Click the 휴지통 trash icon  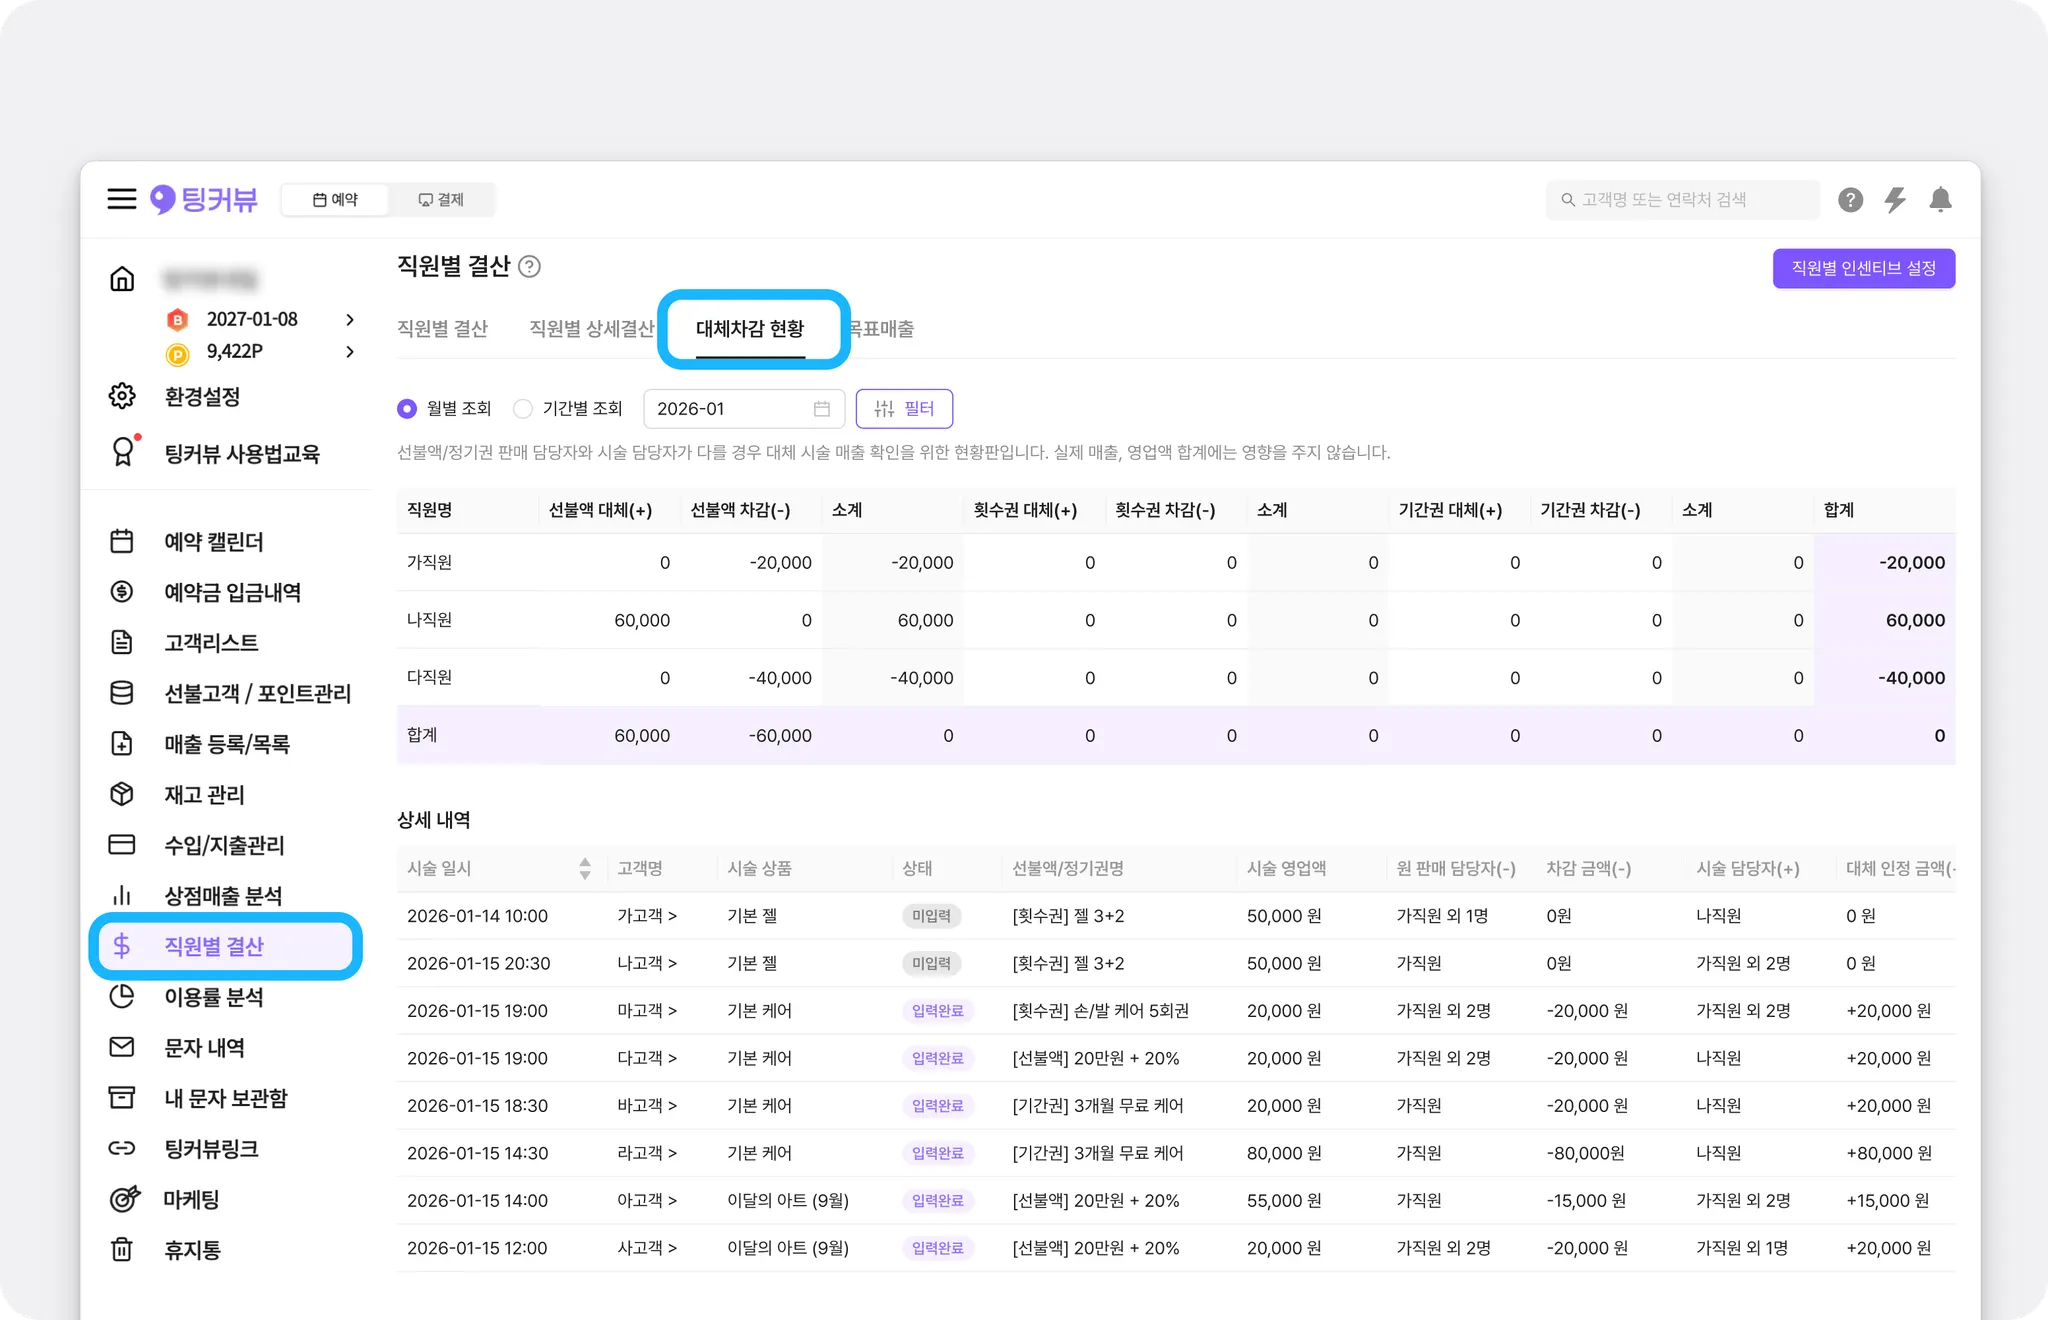tap(122, 1249)
